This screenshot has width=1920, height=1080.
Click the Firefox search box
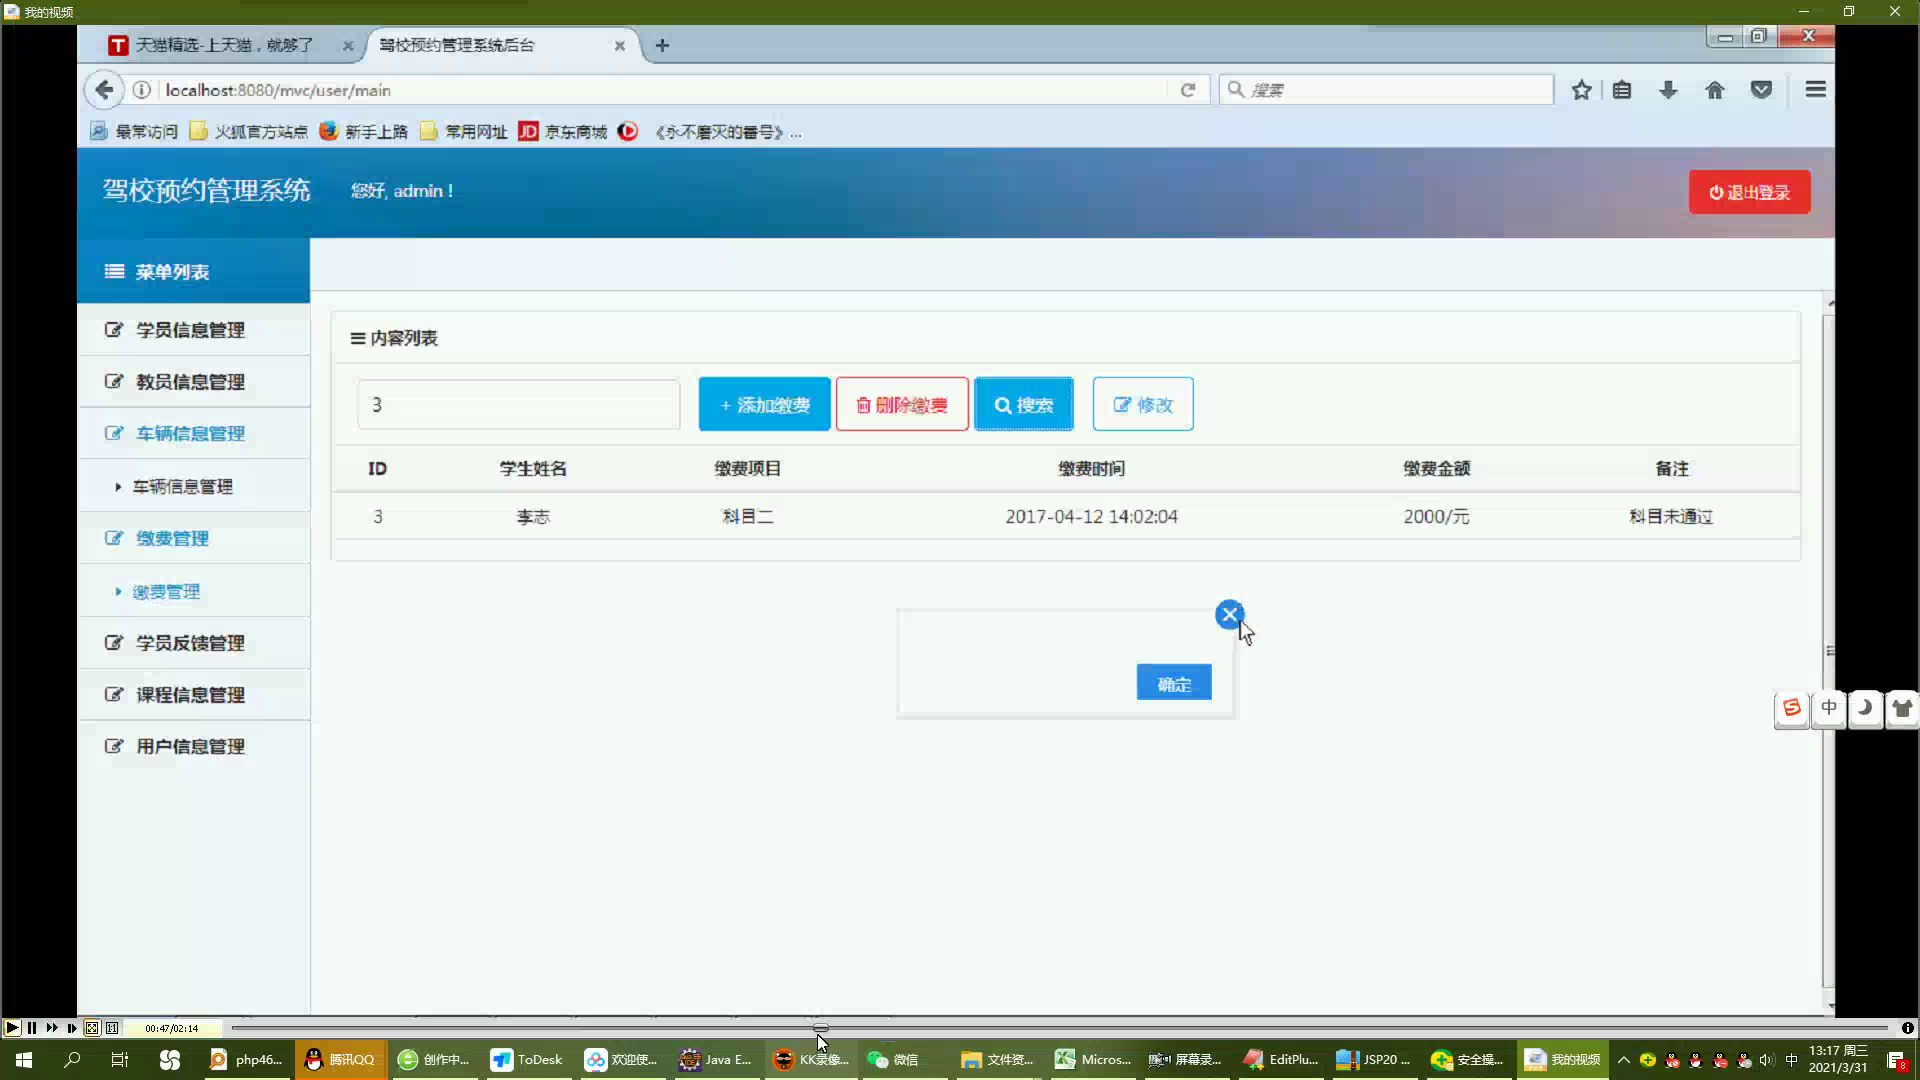click(x=1386, y=90)
